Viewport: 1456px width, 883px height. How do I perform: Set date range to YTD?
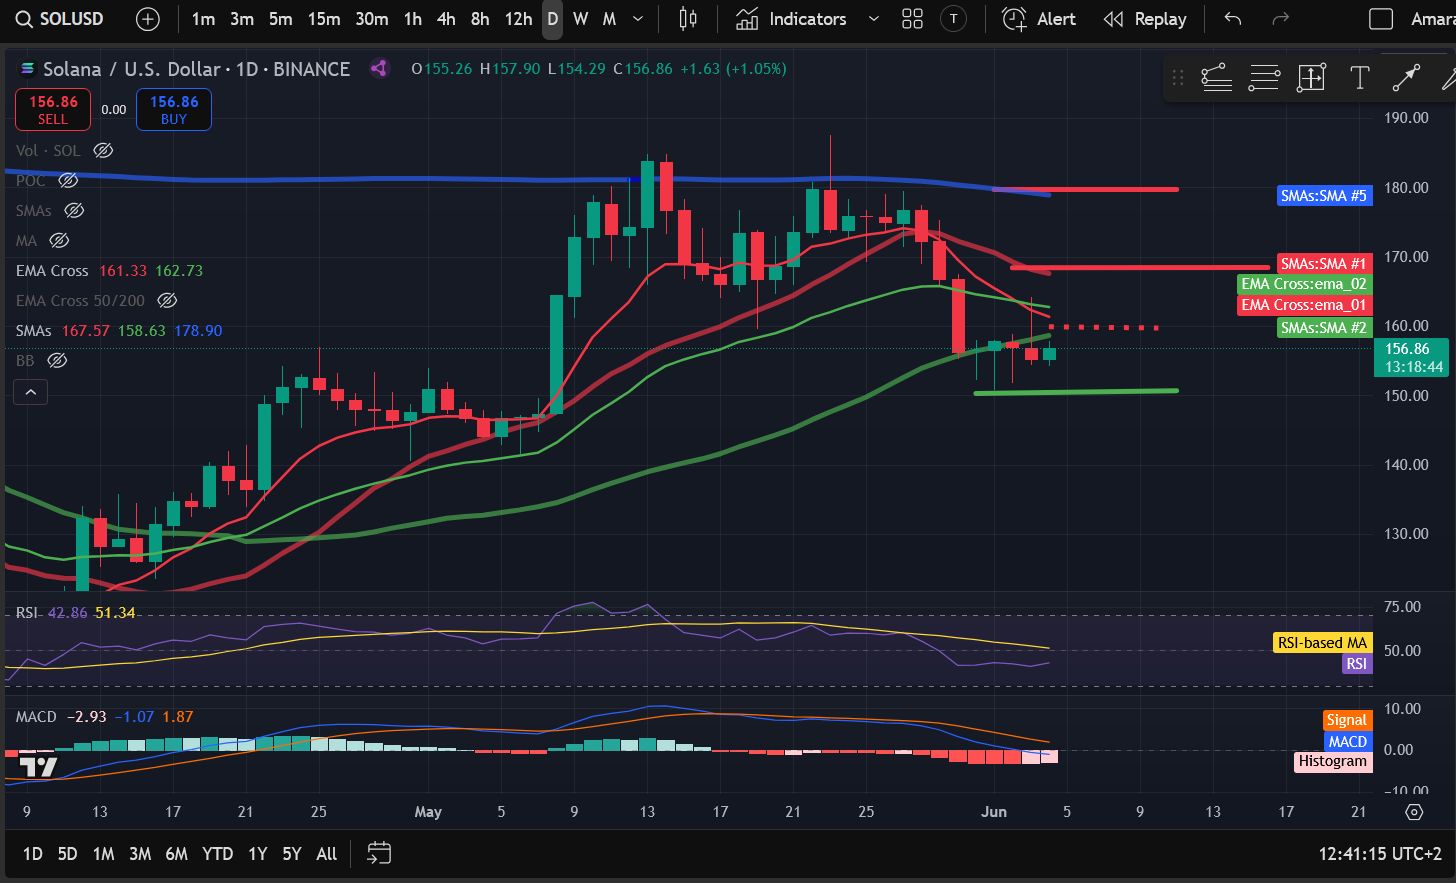pos(217,853)
